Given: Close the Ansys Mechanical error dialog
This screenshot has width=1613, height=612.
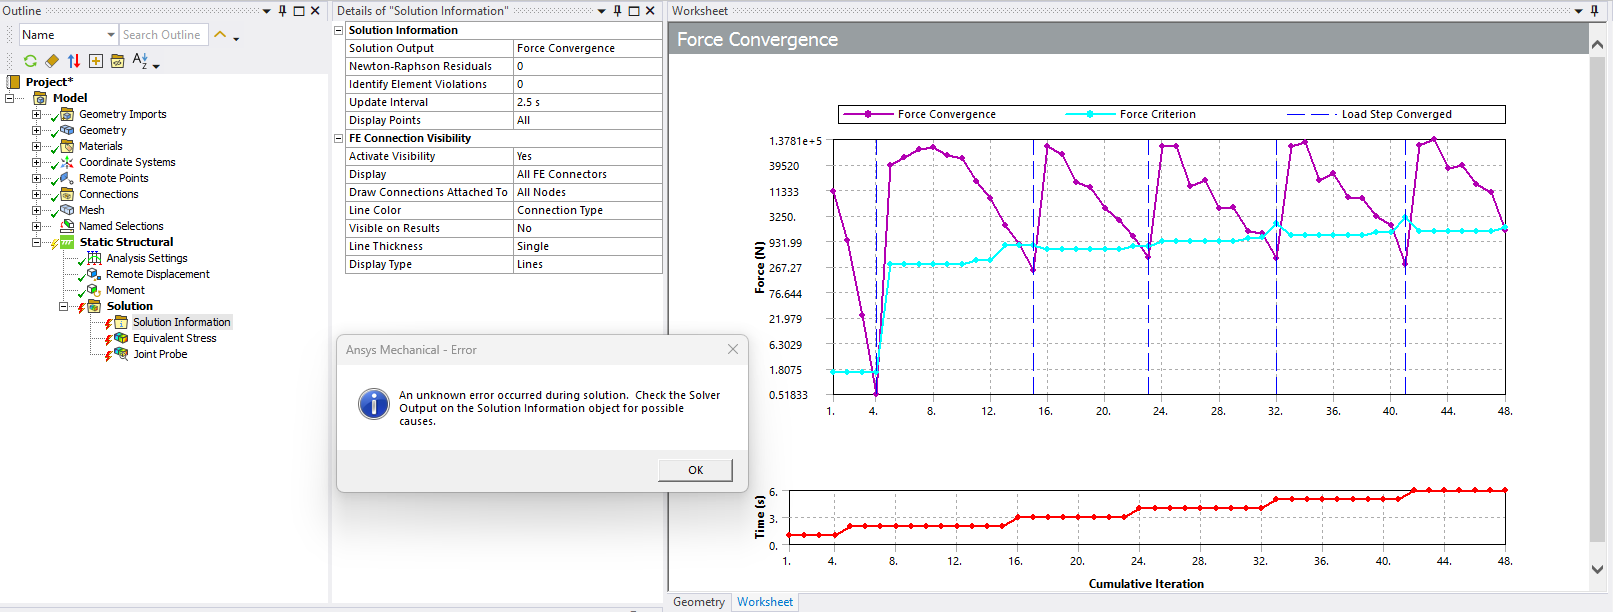Looking at the screenshot, I should point(733,349).
